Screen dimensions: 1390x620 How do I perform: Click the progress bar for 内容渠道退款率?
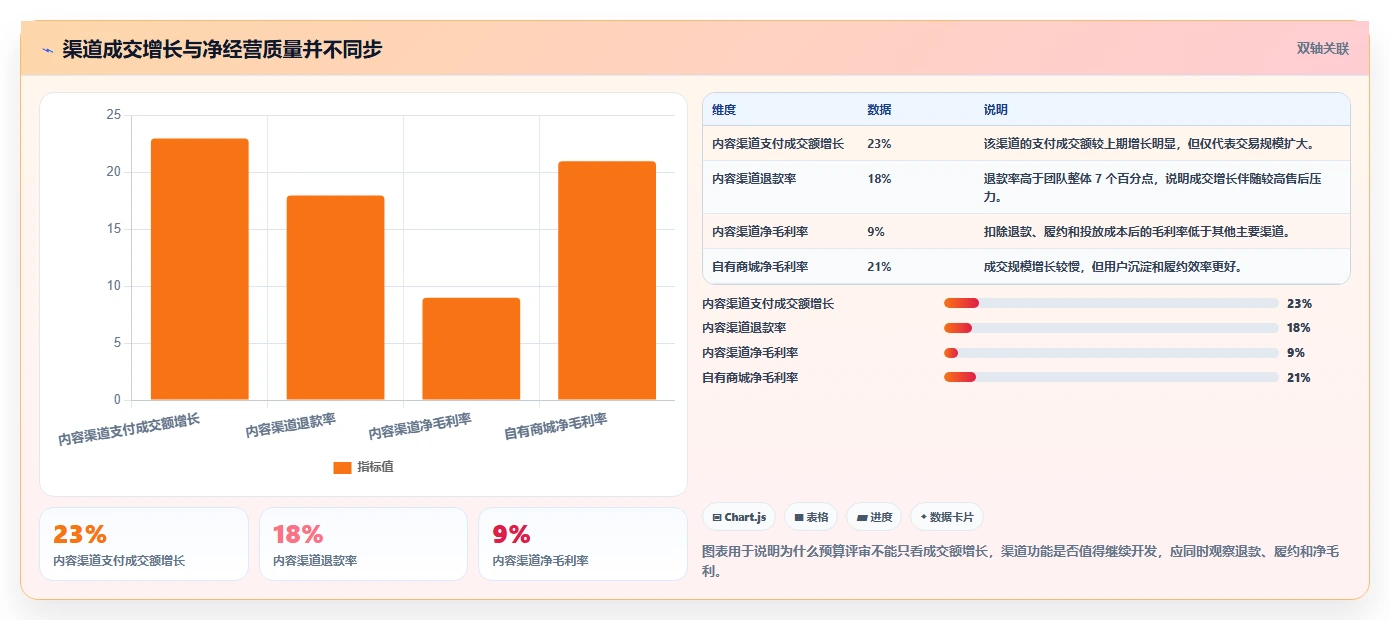1111,328
